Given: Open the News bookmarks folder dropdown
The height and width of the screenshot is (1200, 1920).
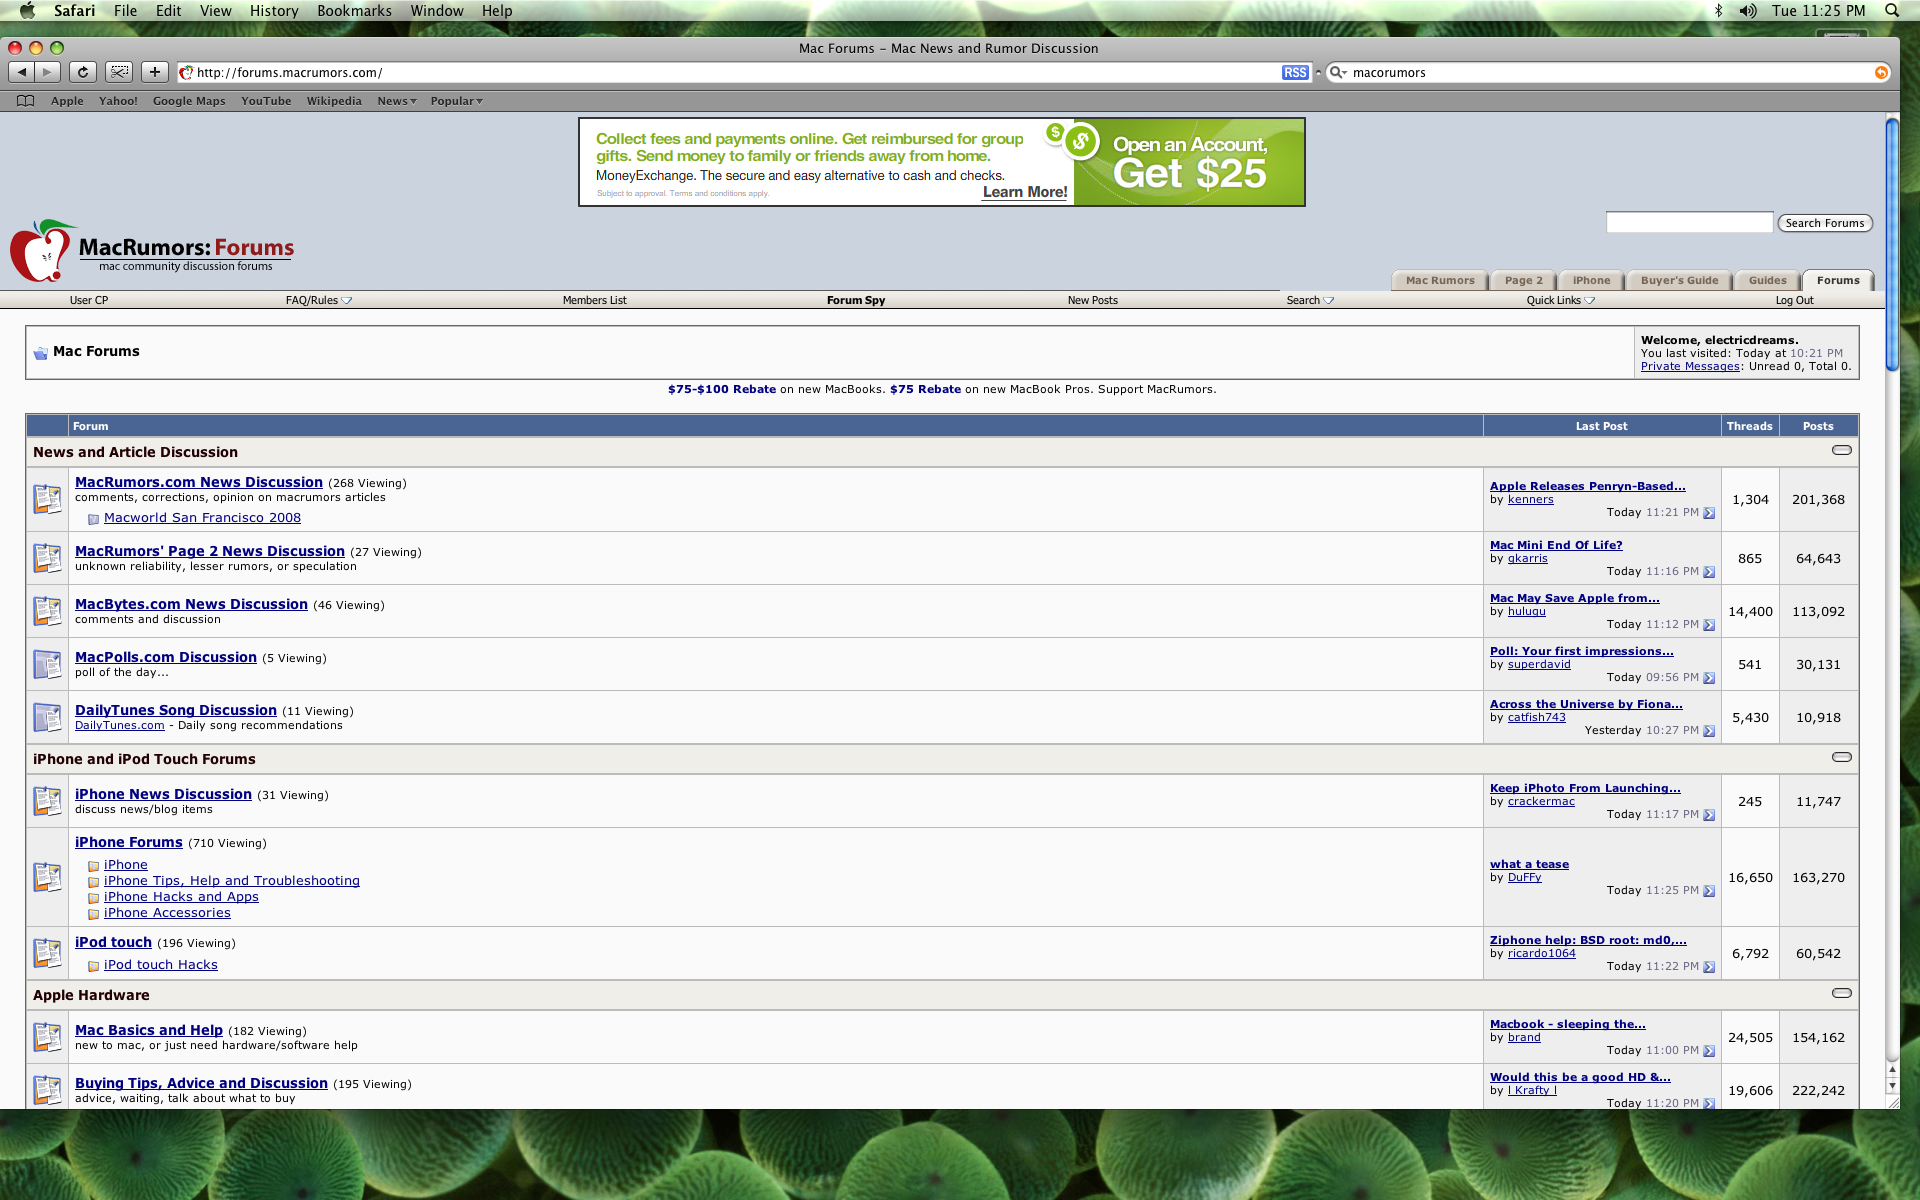Looking at the screenshot, I should tap(396, 101).
